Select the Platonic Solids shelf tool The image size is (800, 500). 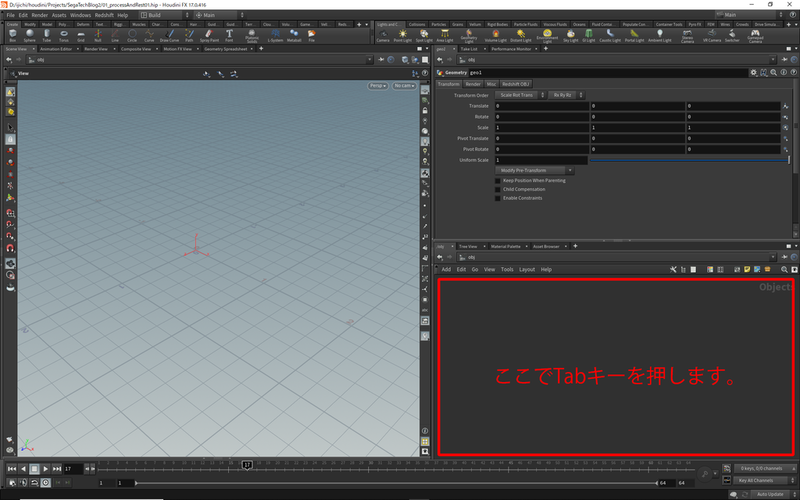pyautogui.click(x=252, y=36)
